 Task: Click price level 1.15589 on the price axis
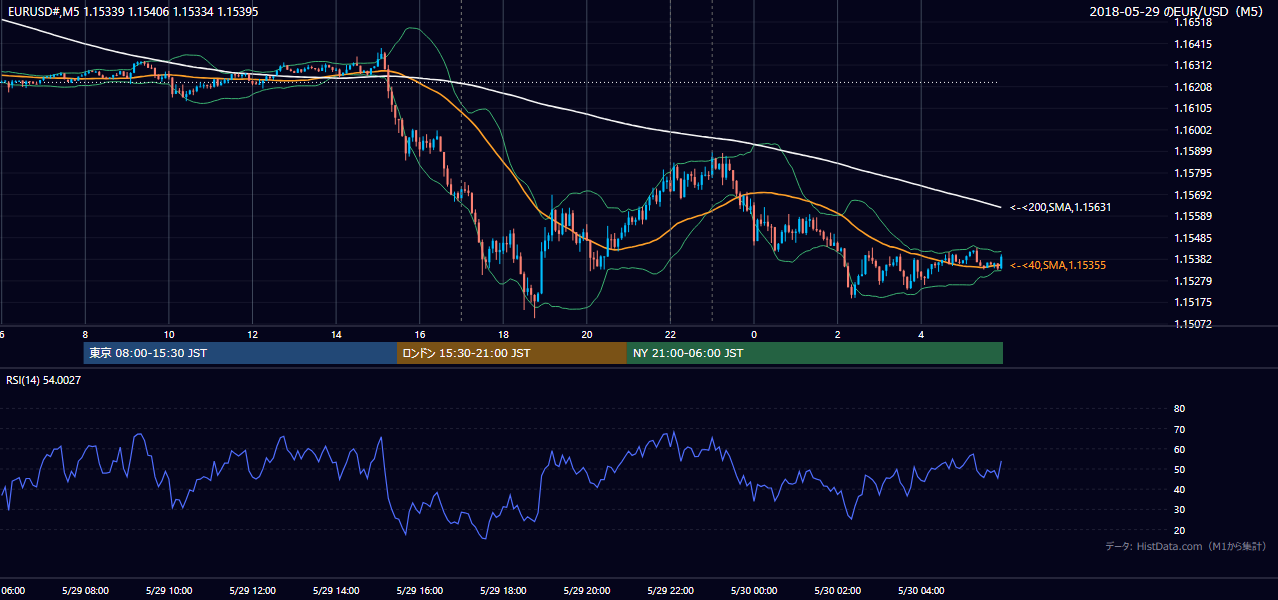pos(1193,216)
